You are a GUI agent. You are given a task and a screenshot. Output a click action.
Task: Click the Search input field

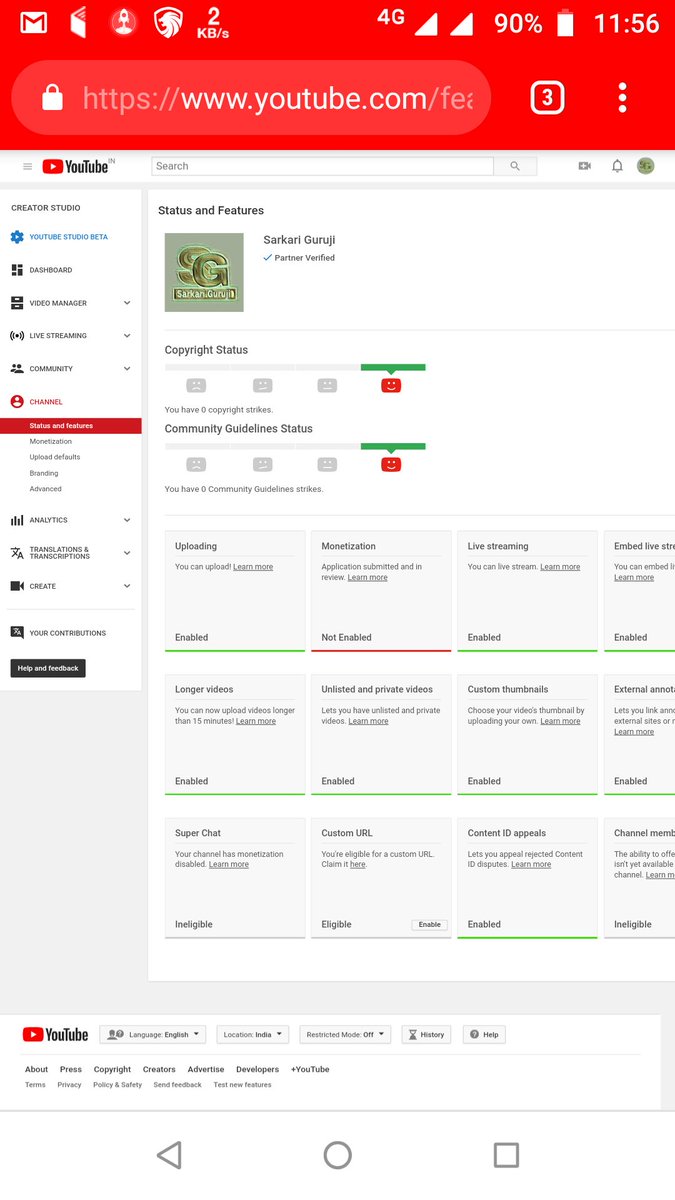point(323,166)
